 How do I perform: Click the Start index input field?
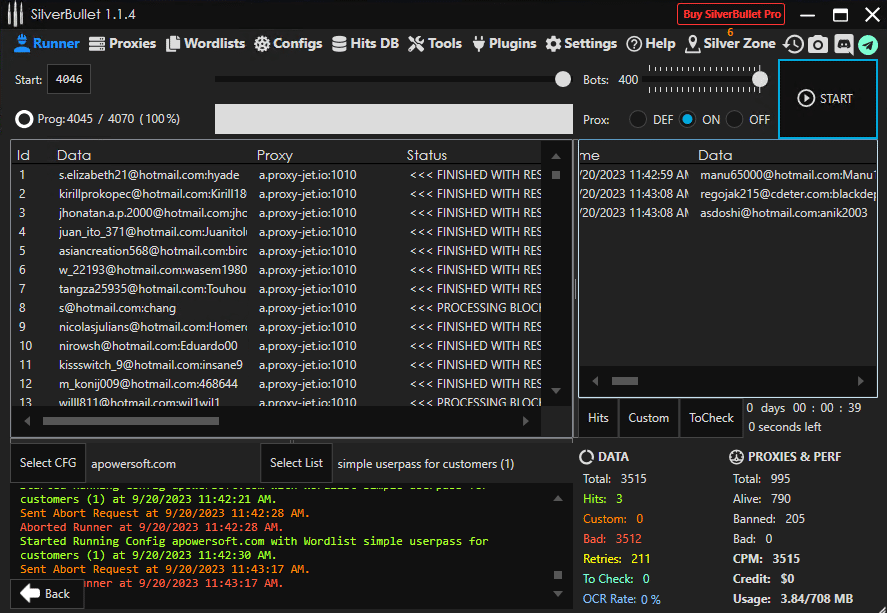pyautogui.click(x=69, y=79)
